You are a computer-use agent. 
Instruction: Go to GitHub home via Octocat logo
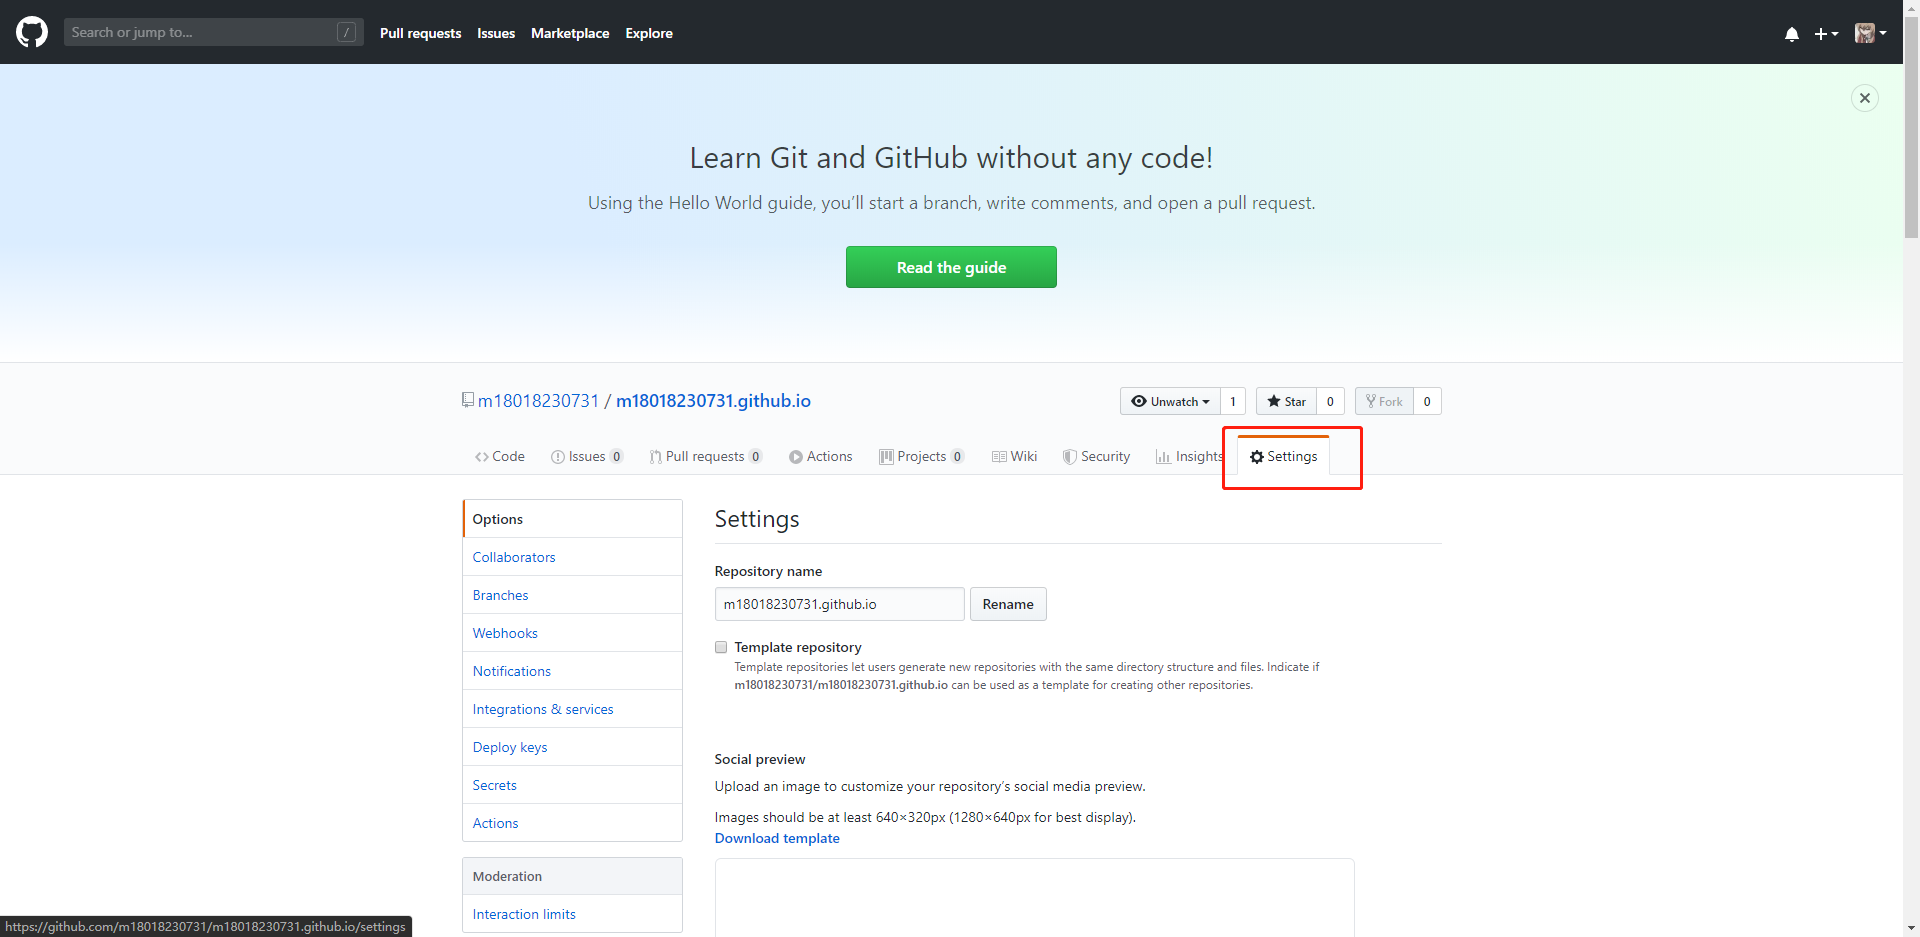point(32,32)
